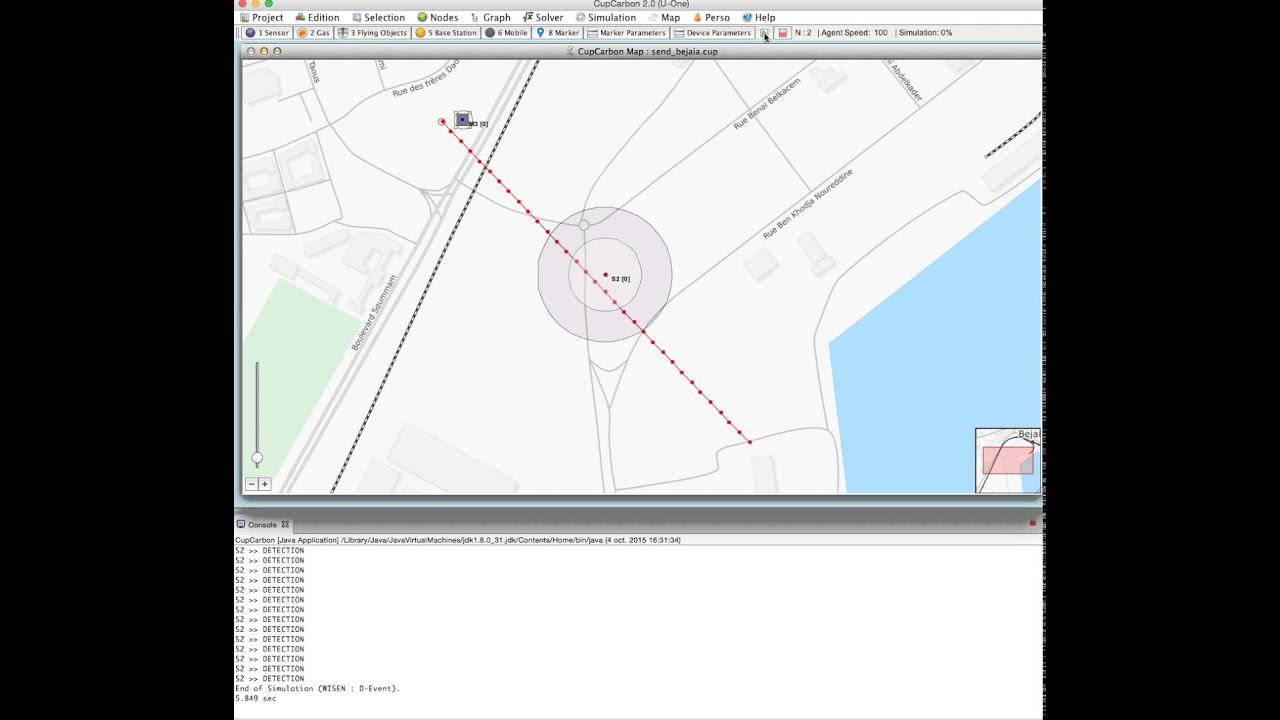Click 'End of Simulation (WISEN : D-Event).' line
1280x720 pixels.
coord(317,688)
